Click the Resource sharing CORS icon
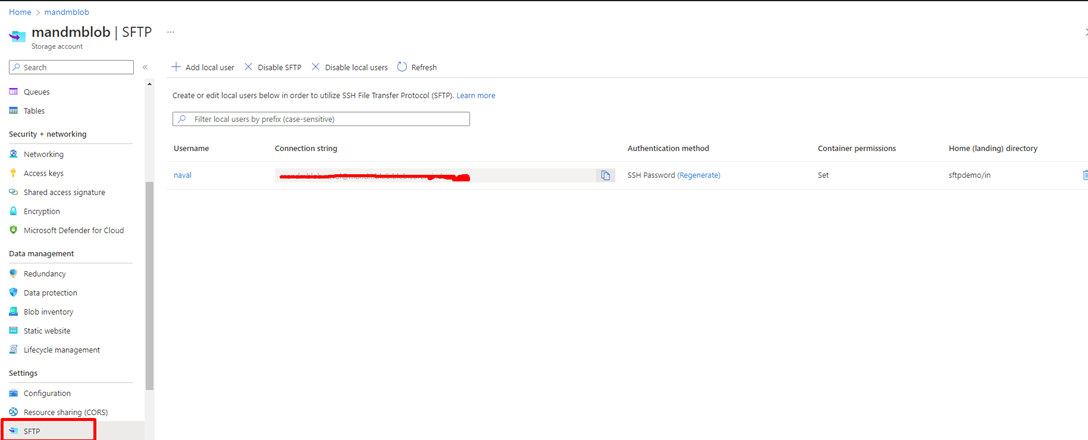 [x=13, y=412]
